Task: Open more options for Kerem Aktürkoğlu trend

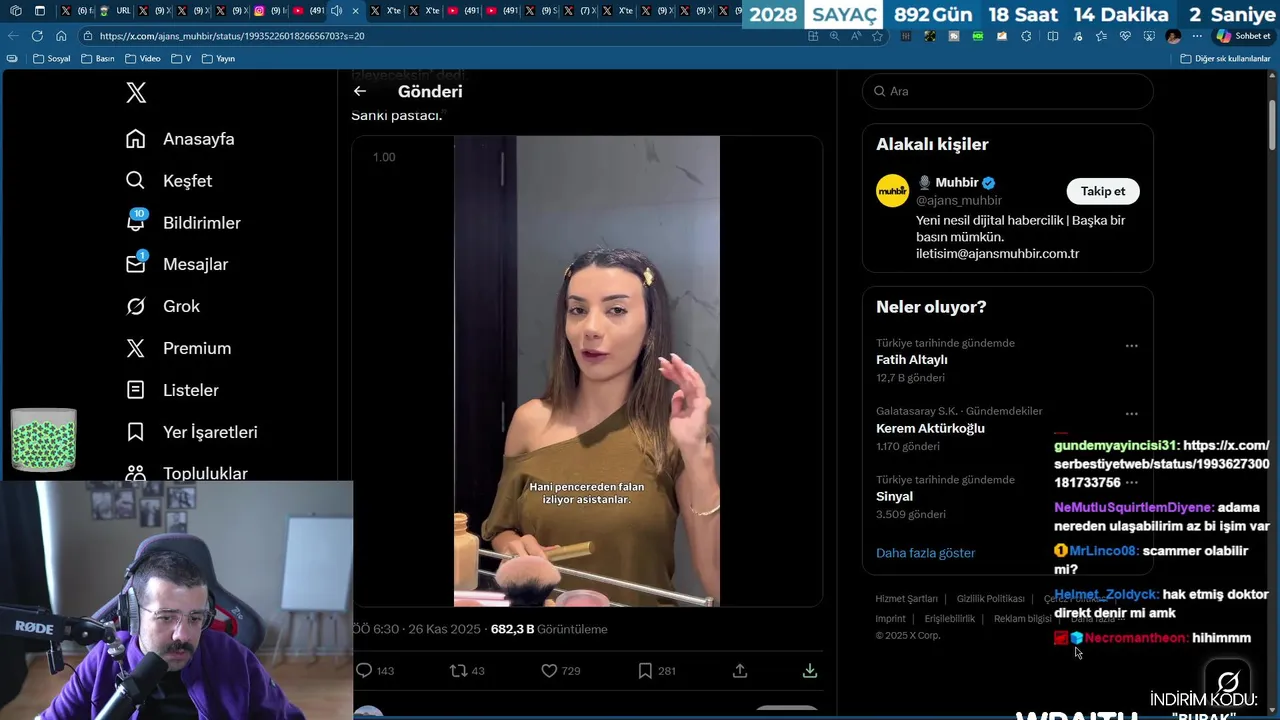Action: [x=1131, y=414]
